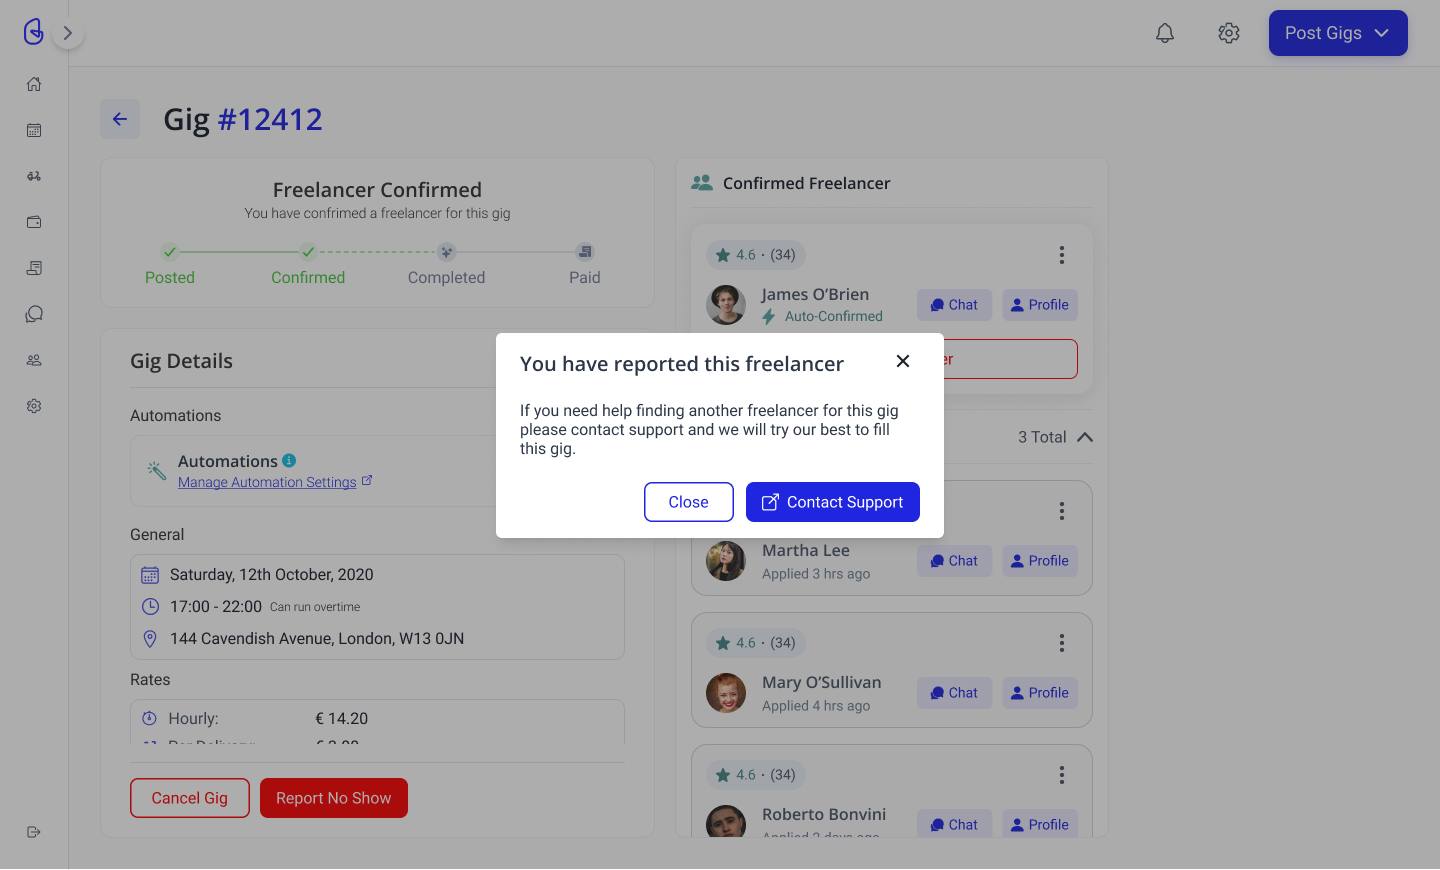Click the app logo in sidebar
The image size is (1440, 870).
pyautogui.click(x=34, y=32)
